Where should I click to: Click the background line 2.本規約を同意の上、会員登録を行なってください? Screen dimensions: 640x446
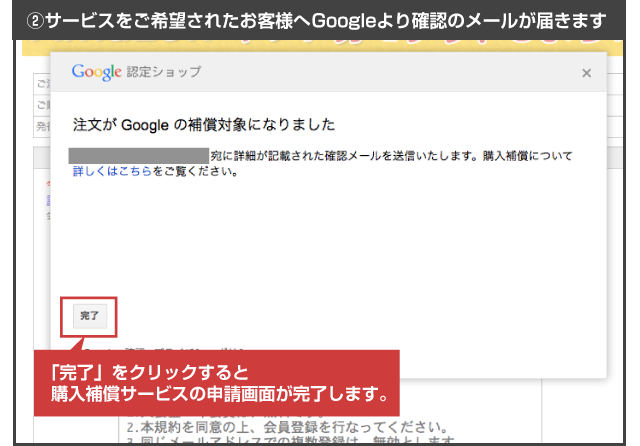287,428
